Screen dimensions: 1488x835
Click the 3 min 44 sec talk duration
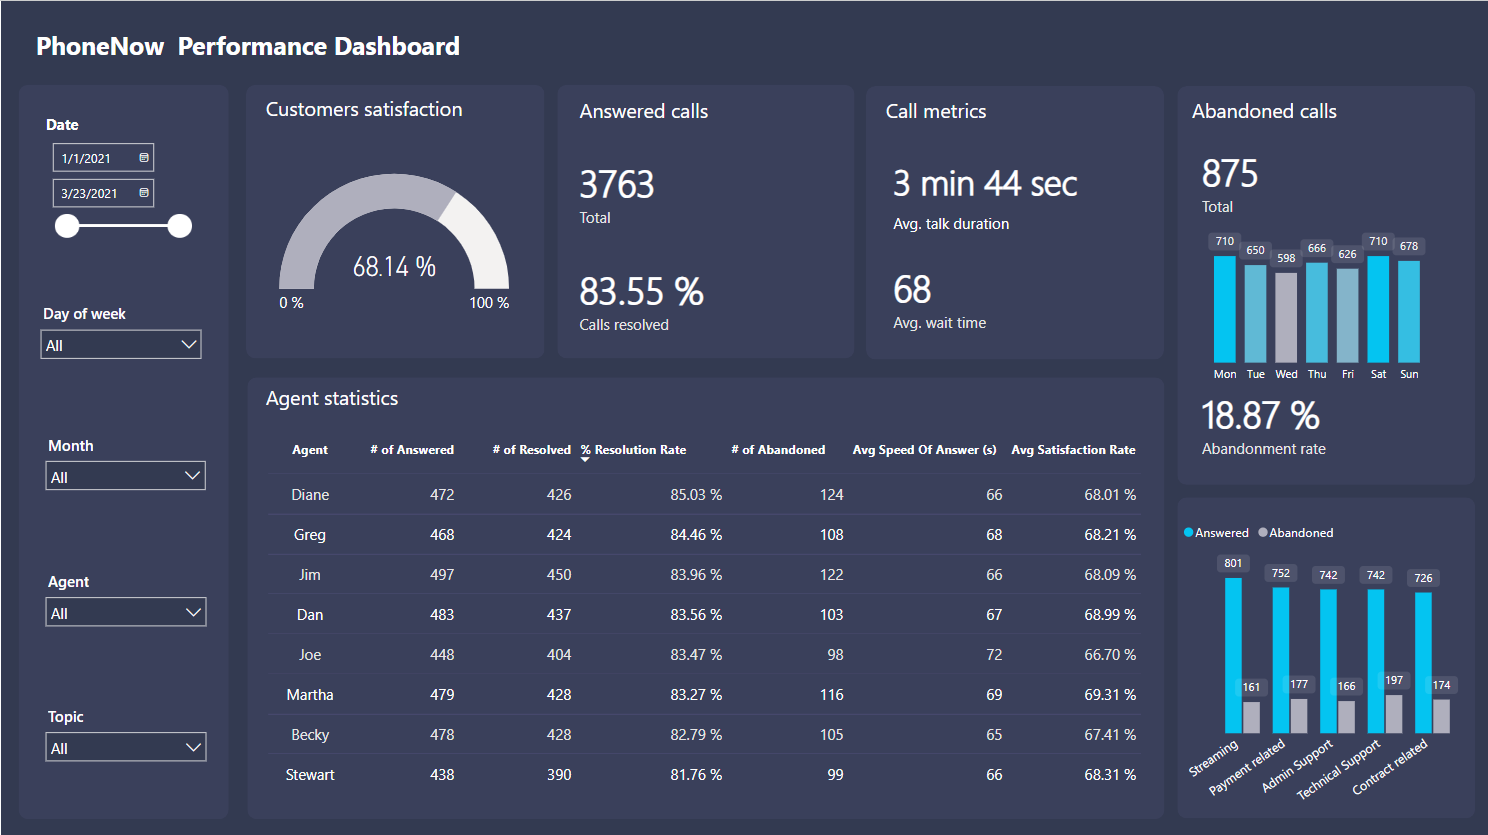[985, 184]
